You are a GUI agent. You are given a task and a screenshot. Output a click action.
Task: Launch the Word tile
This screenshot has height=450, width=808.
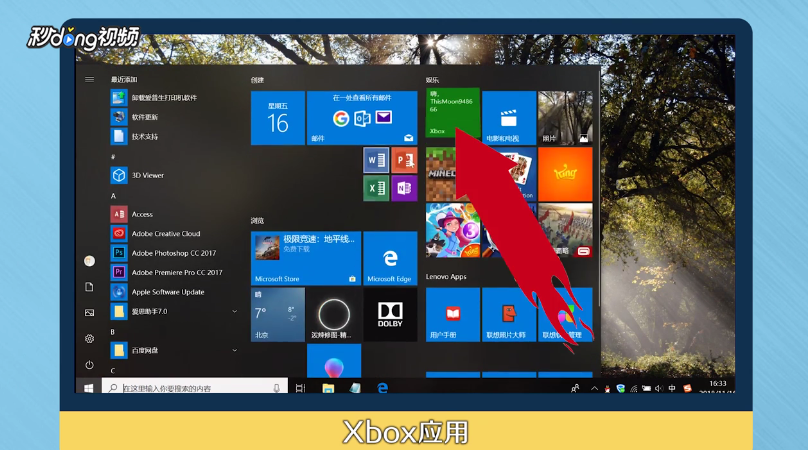click(x=376, y=160)
